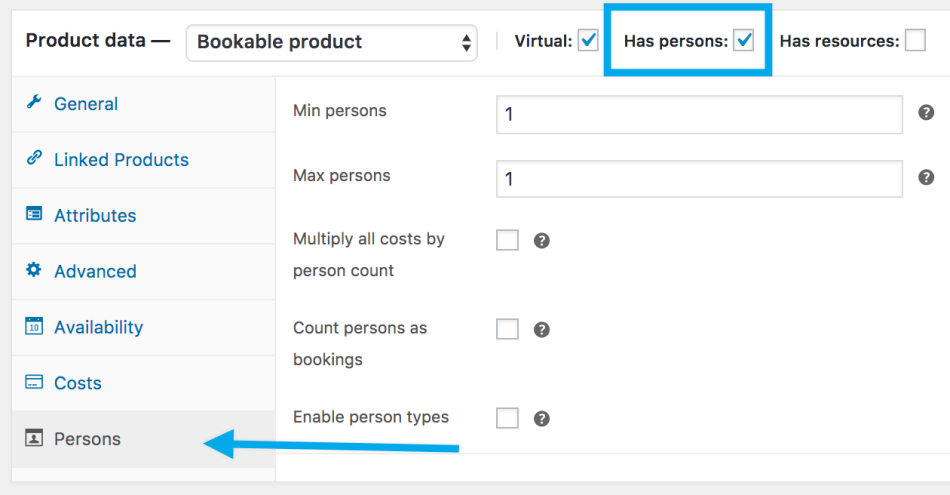This screenshot has width=950, height=495.
Task: Click the General wrench icon
Action: pyautogui.click(x=34, y=103)
